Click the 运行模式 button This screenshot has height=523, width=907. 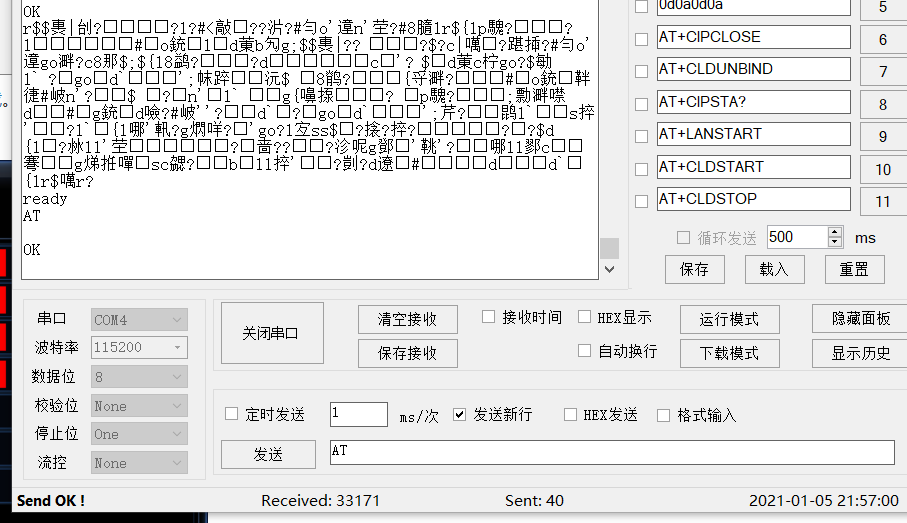coord(729,319)
